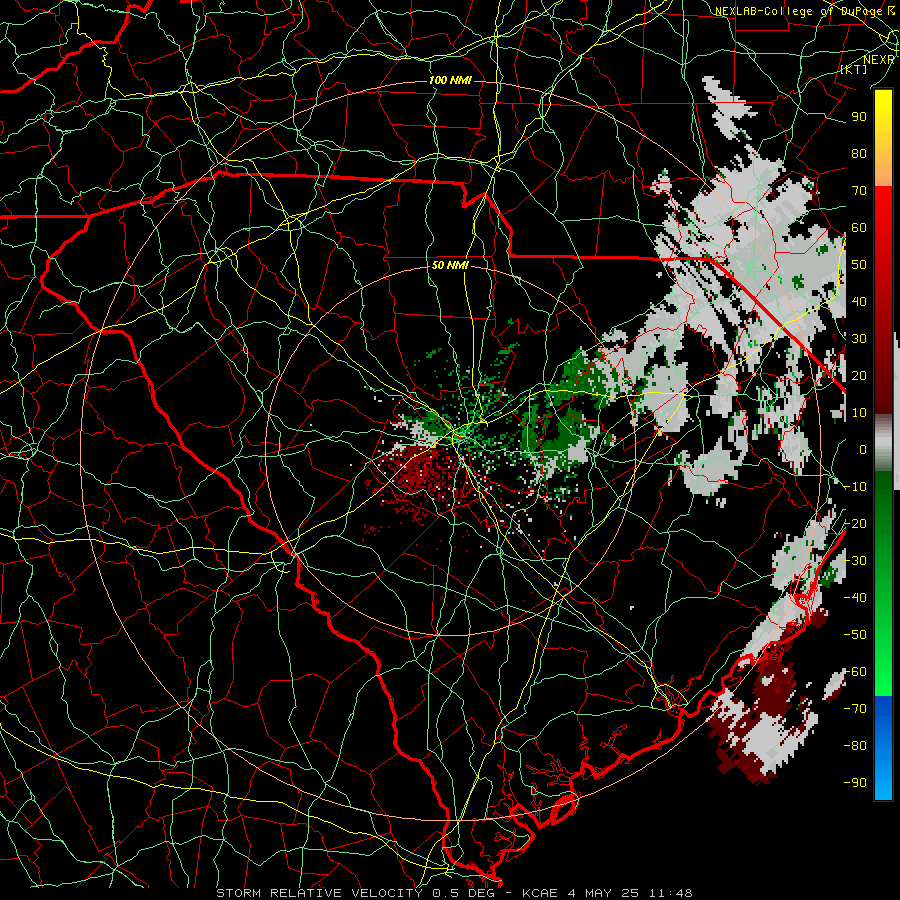This screenshot has height=900, width=900.
Task: Click the "100 NMI" range ring label
Action: tap(450, 80)
